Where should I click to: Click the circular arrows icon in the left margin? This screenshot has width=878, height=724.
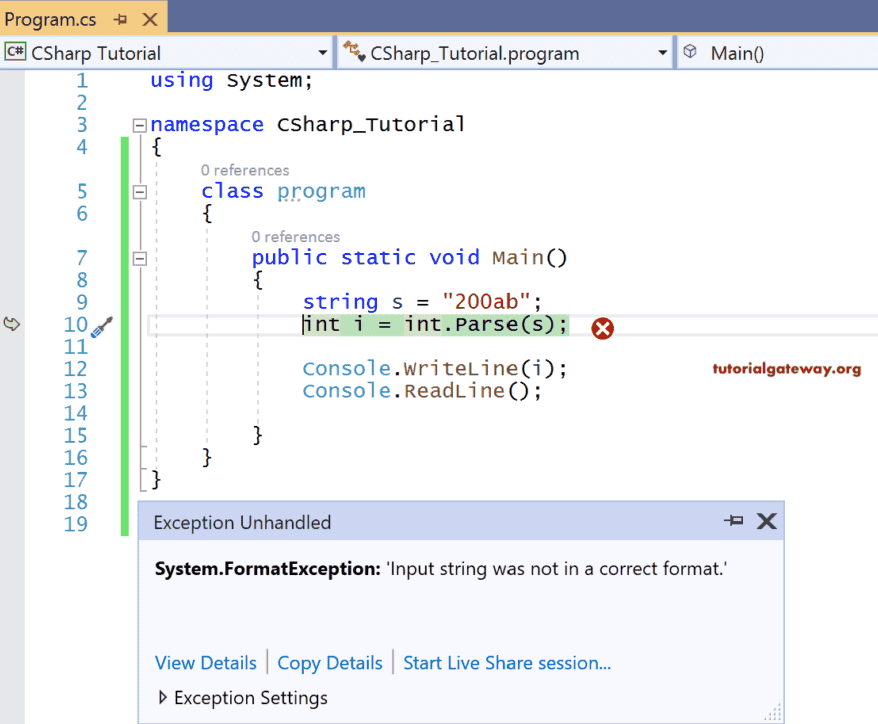10,324
